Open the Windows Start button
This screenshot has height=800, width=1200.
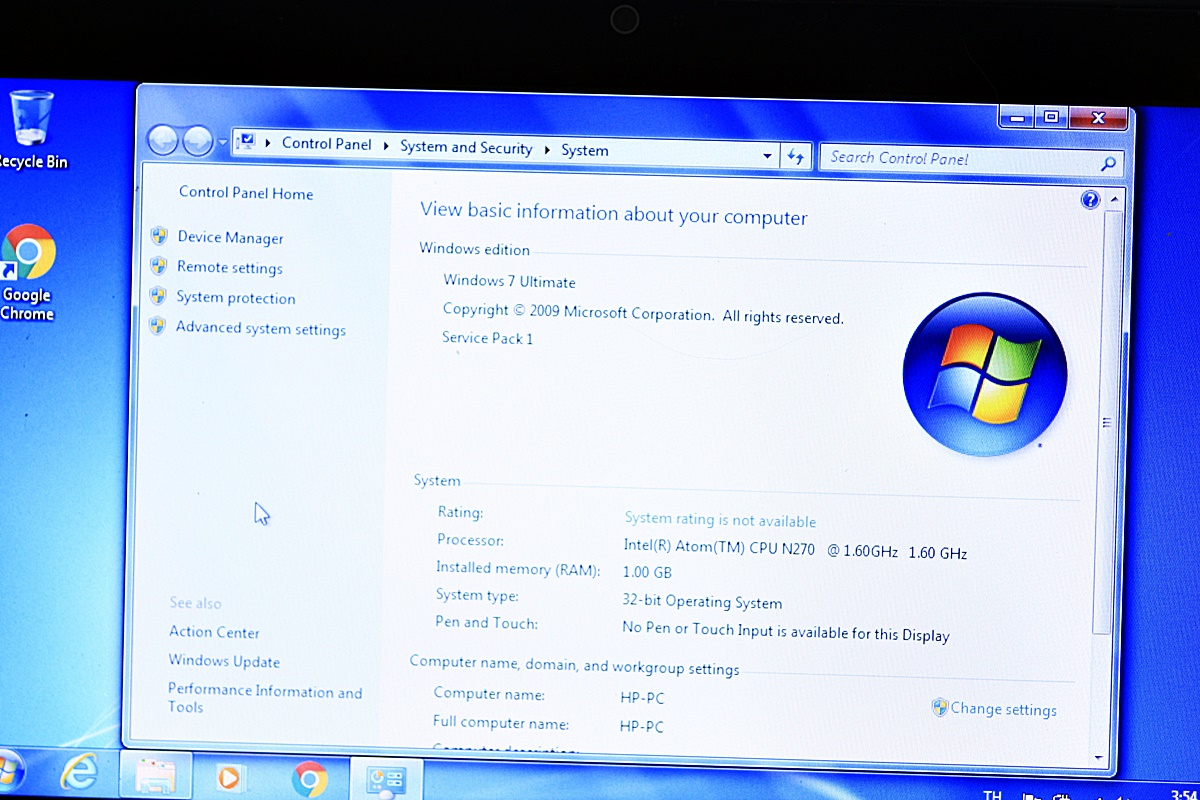click(x=8, y=770)
